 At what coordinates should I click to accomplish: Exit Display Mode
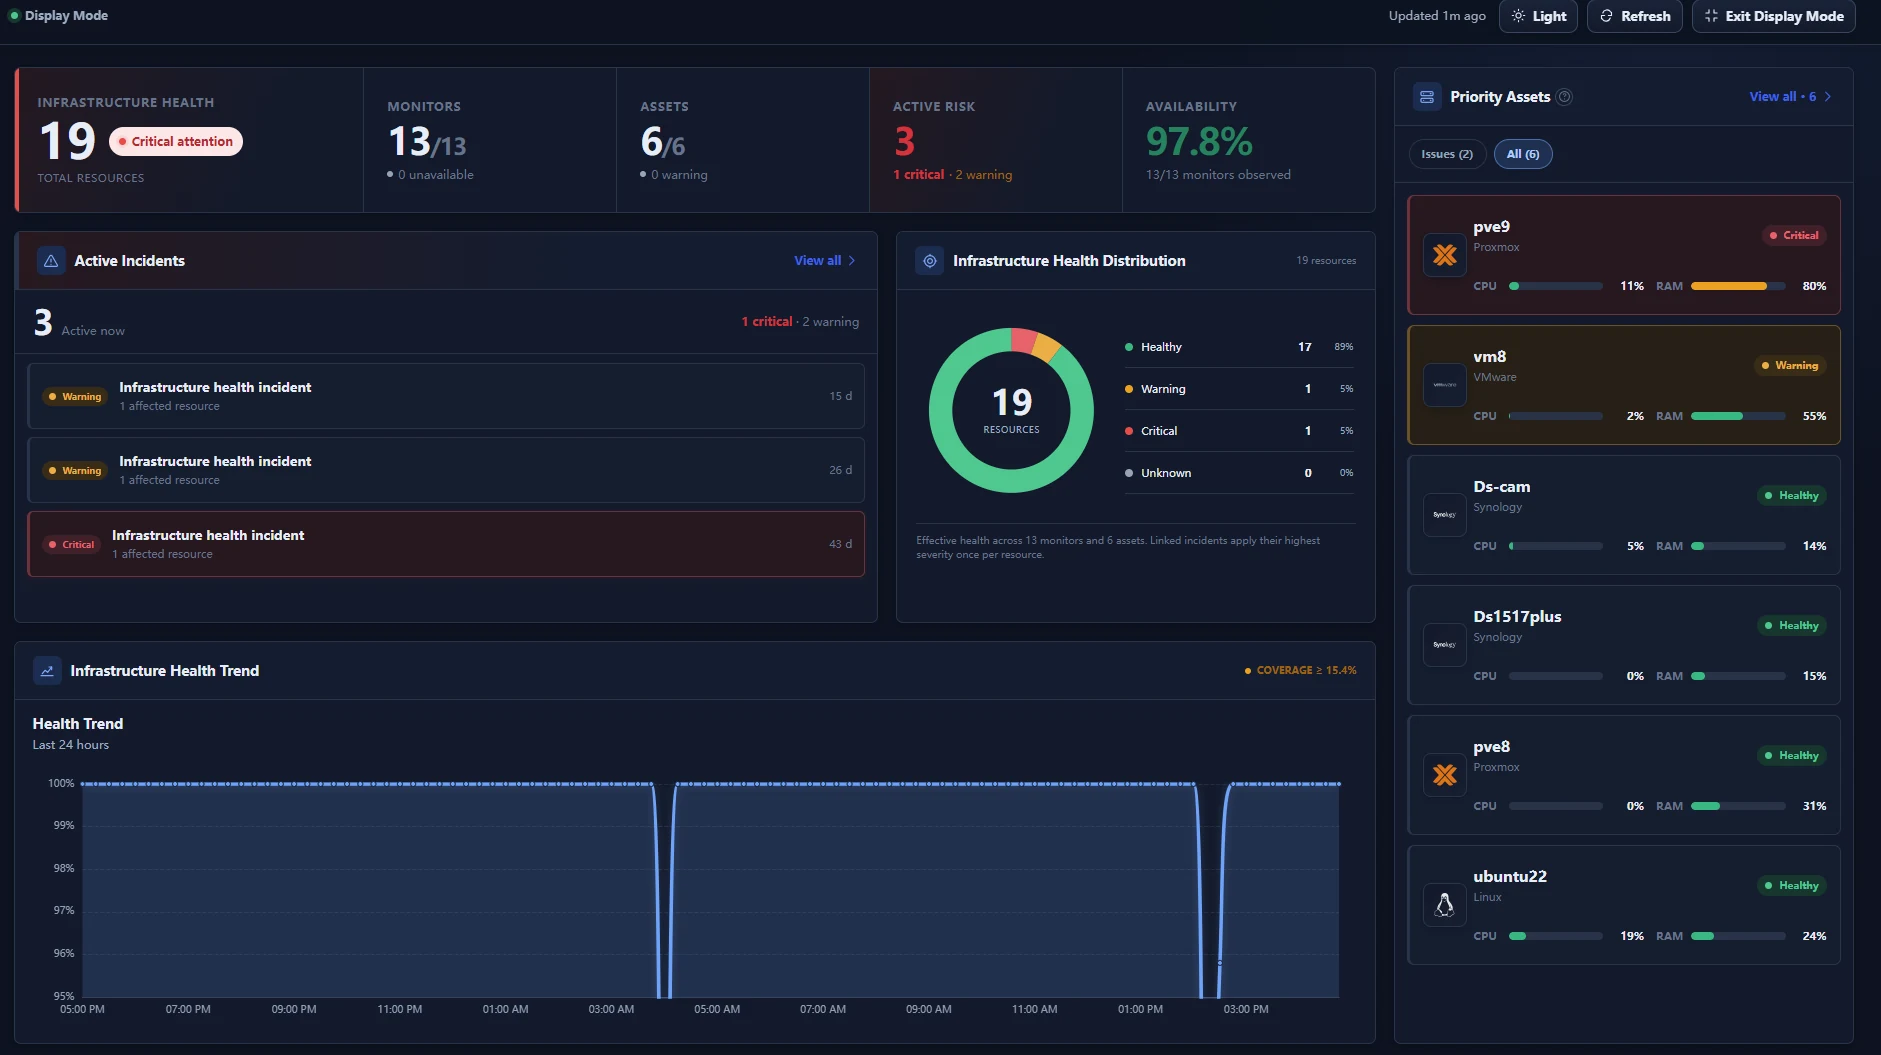(1773, 16)
